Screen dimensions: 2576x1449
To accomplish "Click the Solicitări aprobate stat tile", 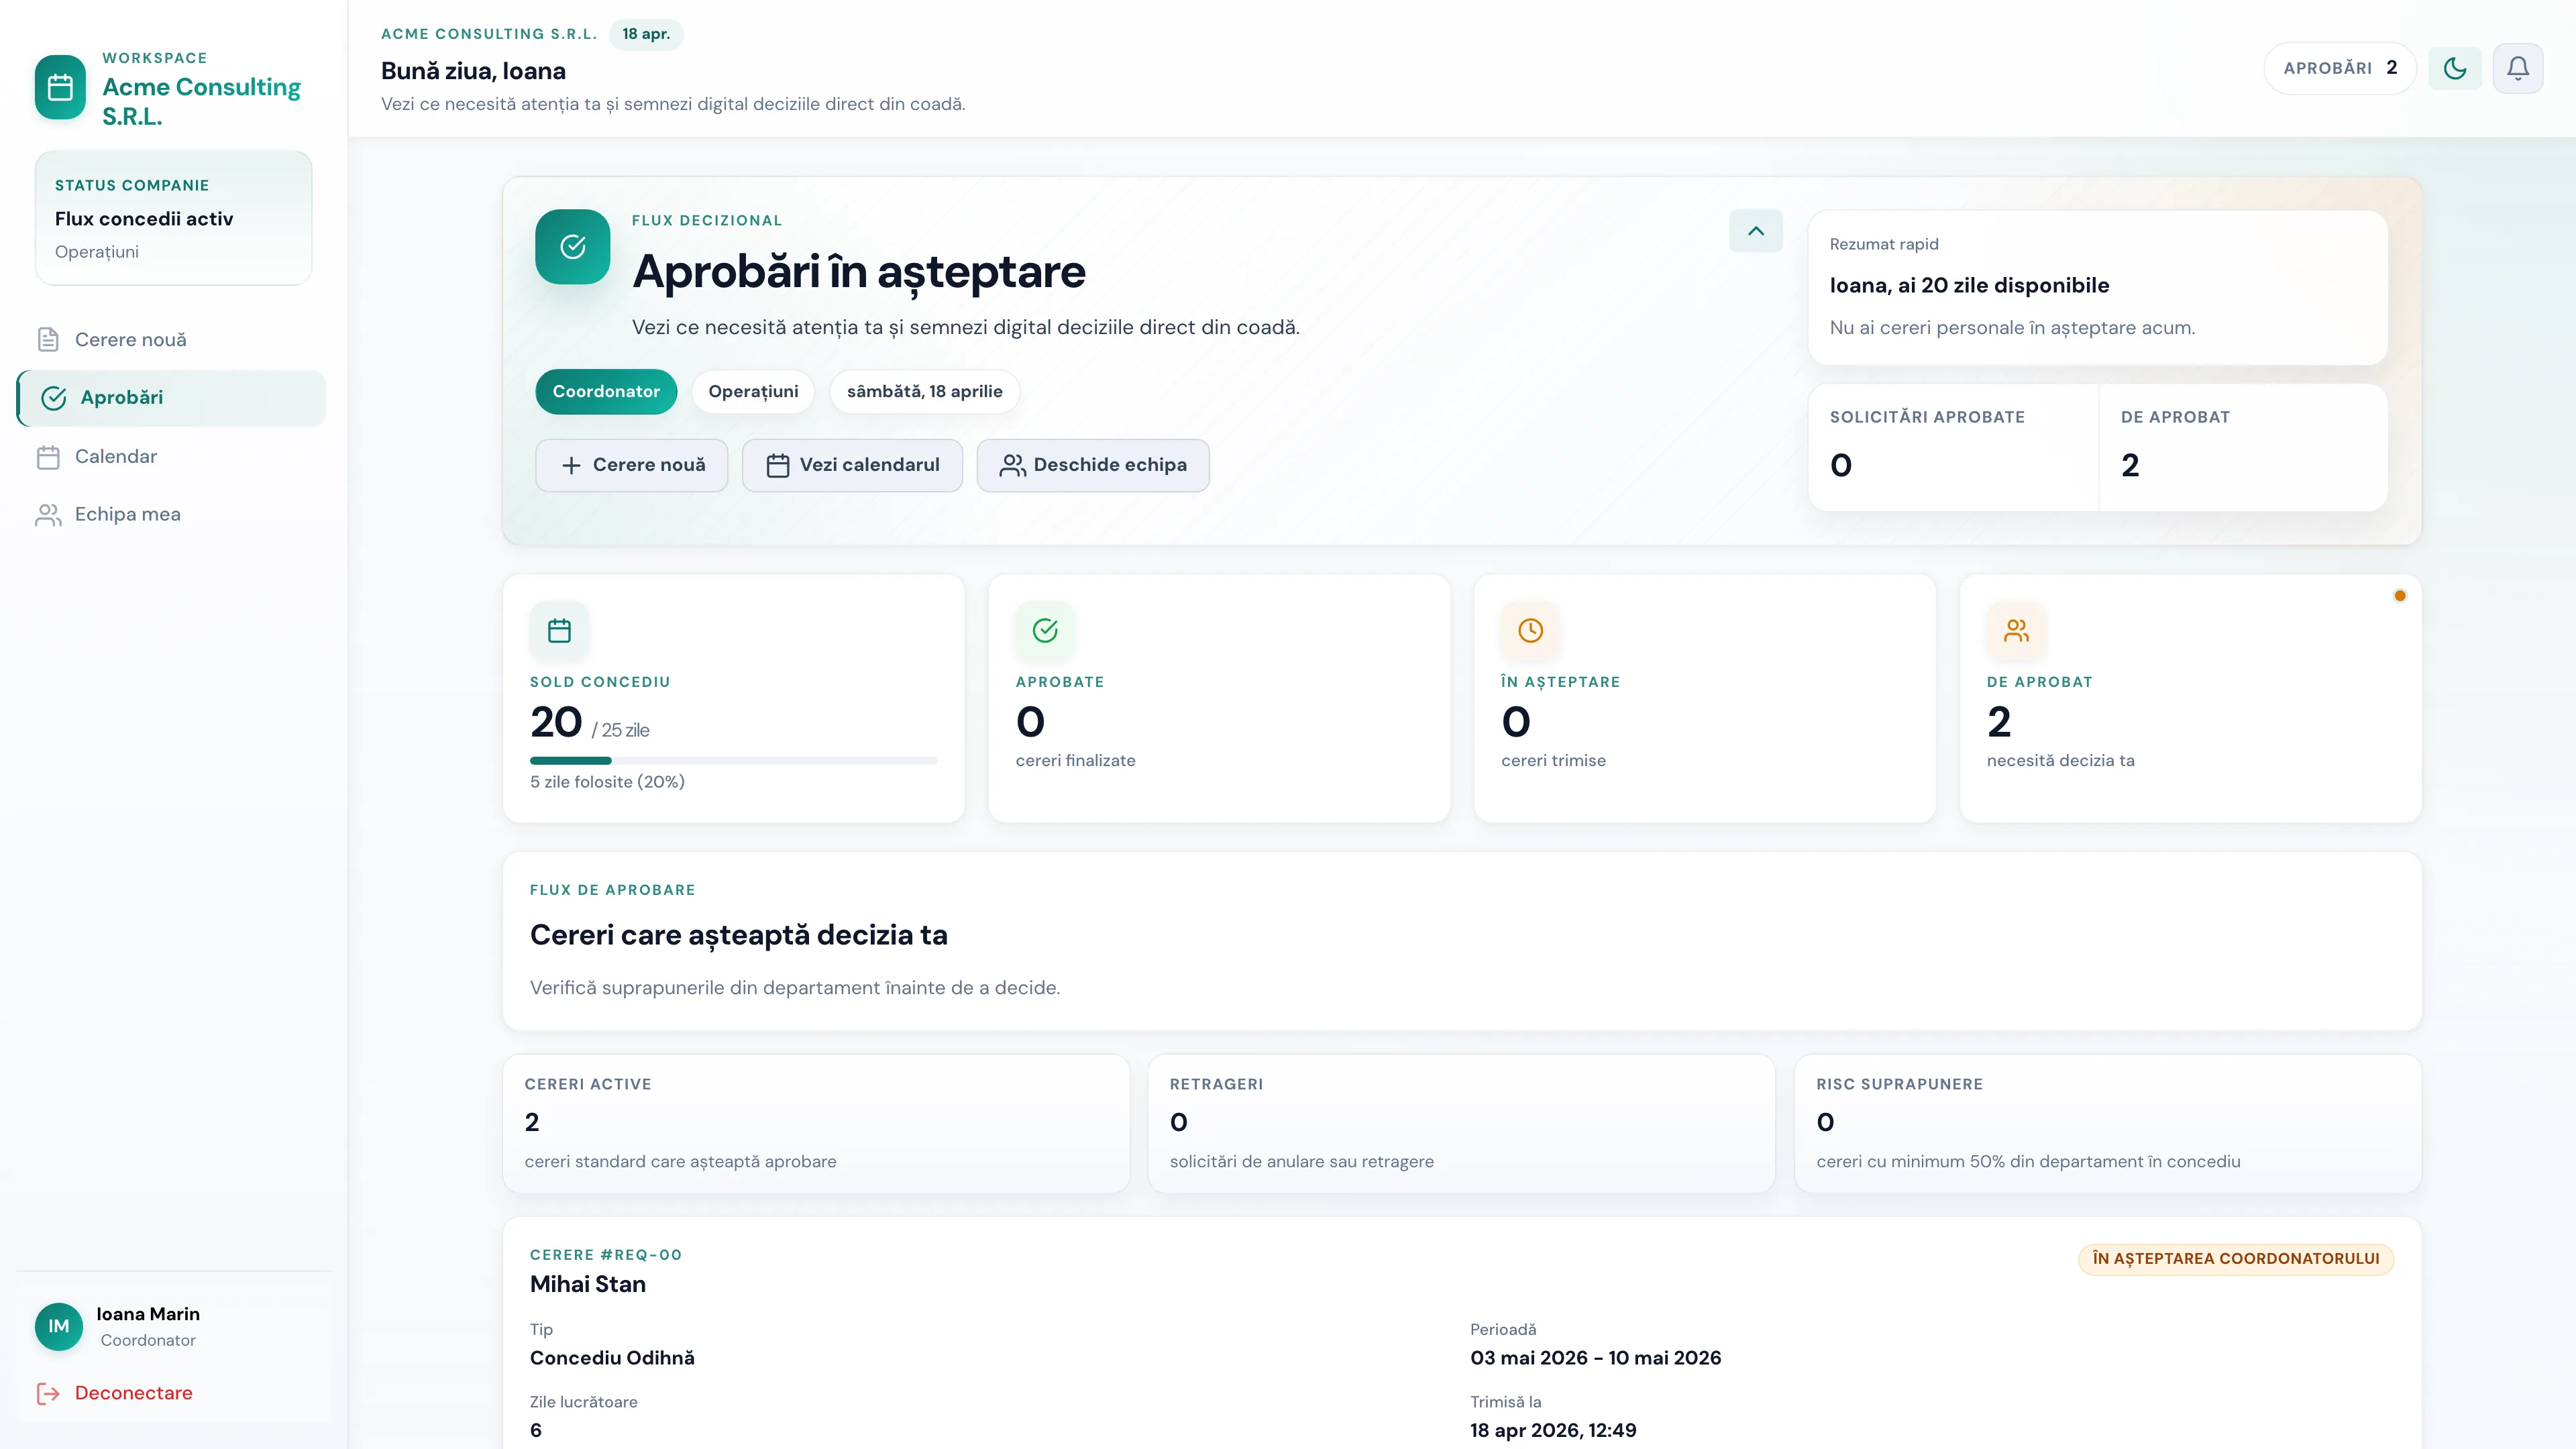I will 1953,447.
